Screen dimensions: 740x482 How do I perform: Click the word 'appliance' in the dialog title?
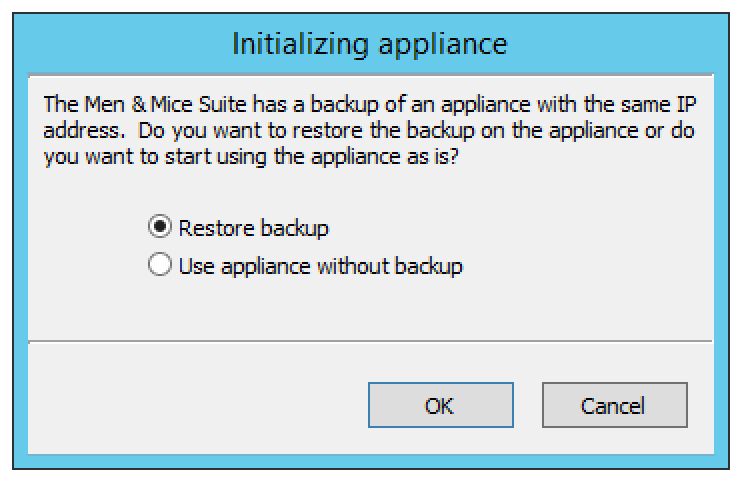point(443,45)
